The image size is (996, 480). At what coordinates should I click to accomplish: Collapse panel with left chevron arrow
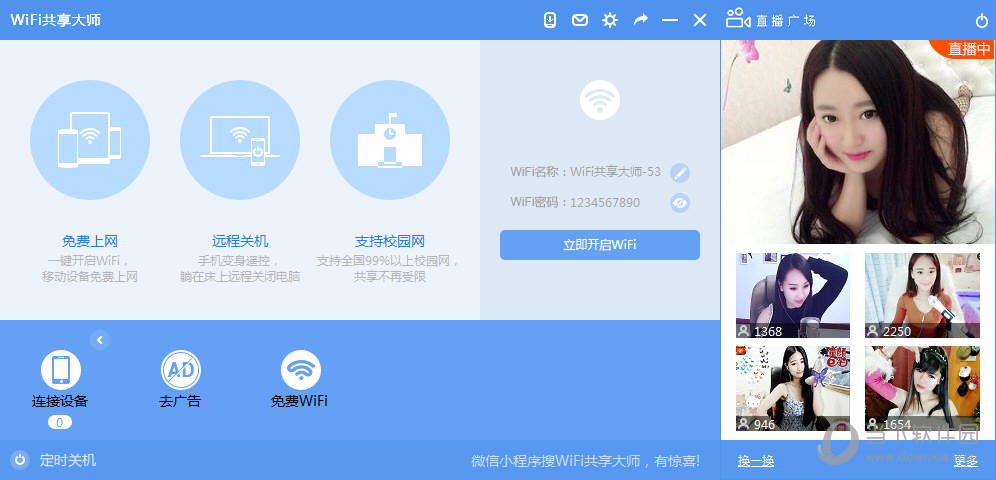click(x=100, y=340)
